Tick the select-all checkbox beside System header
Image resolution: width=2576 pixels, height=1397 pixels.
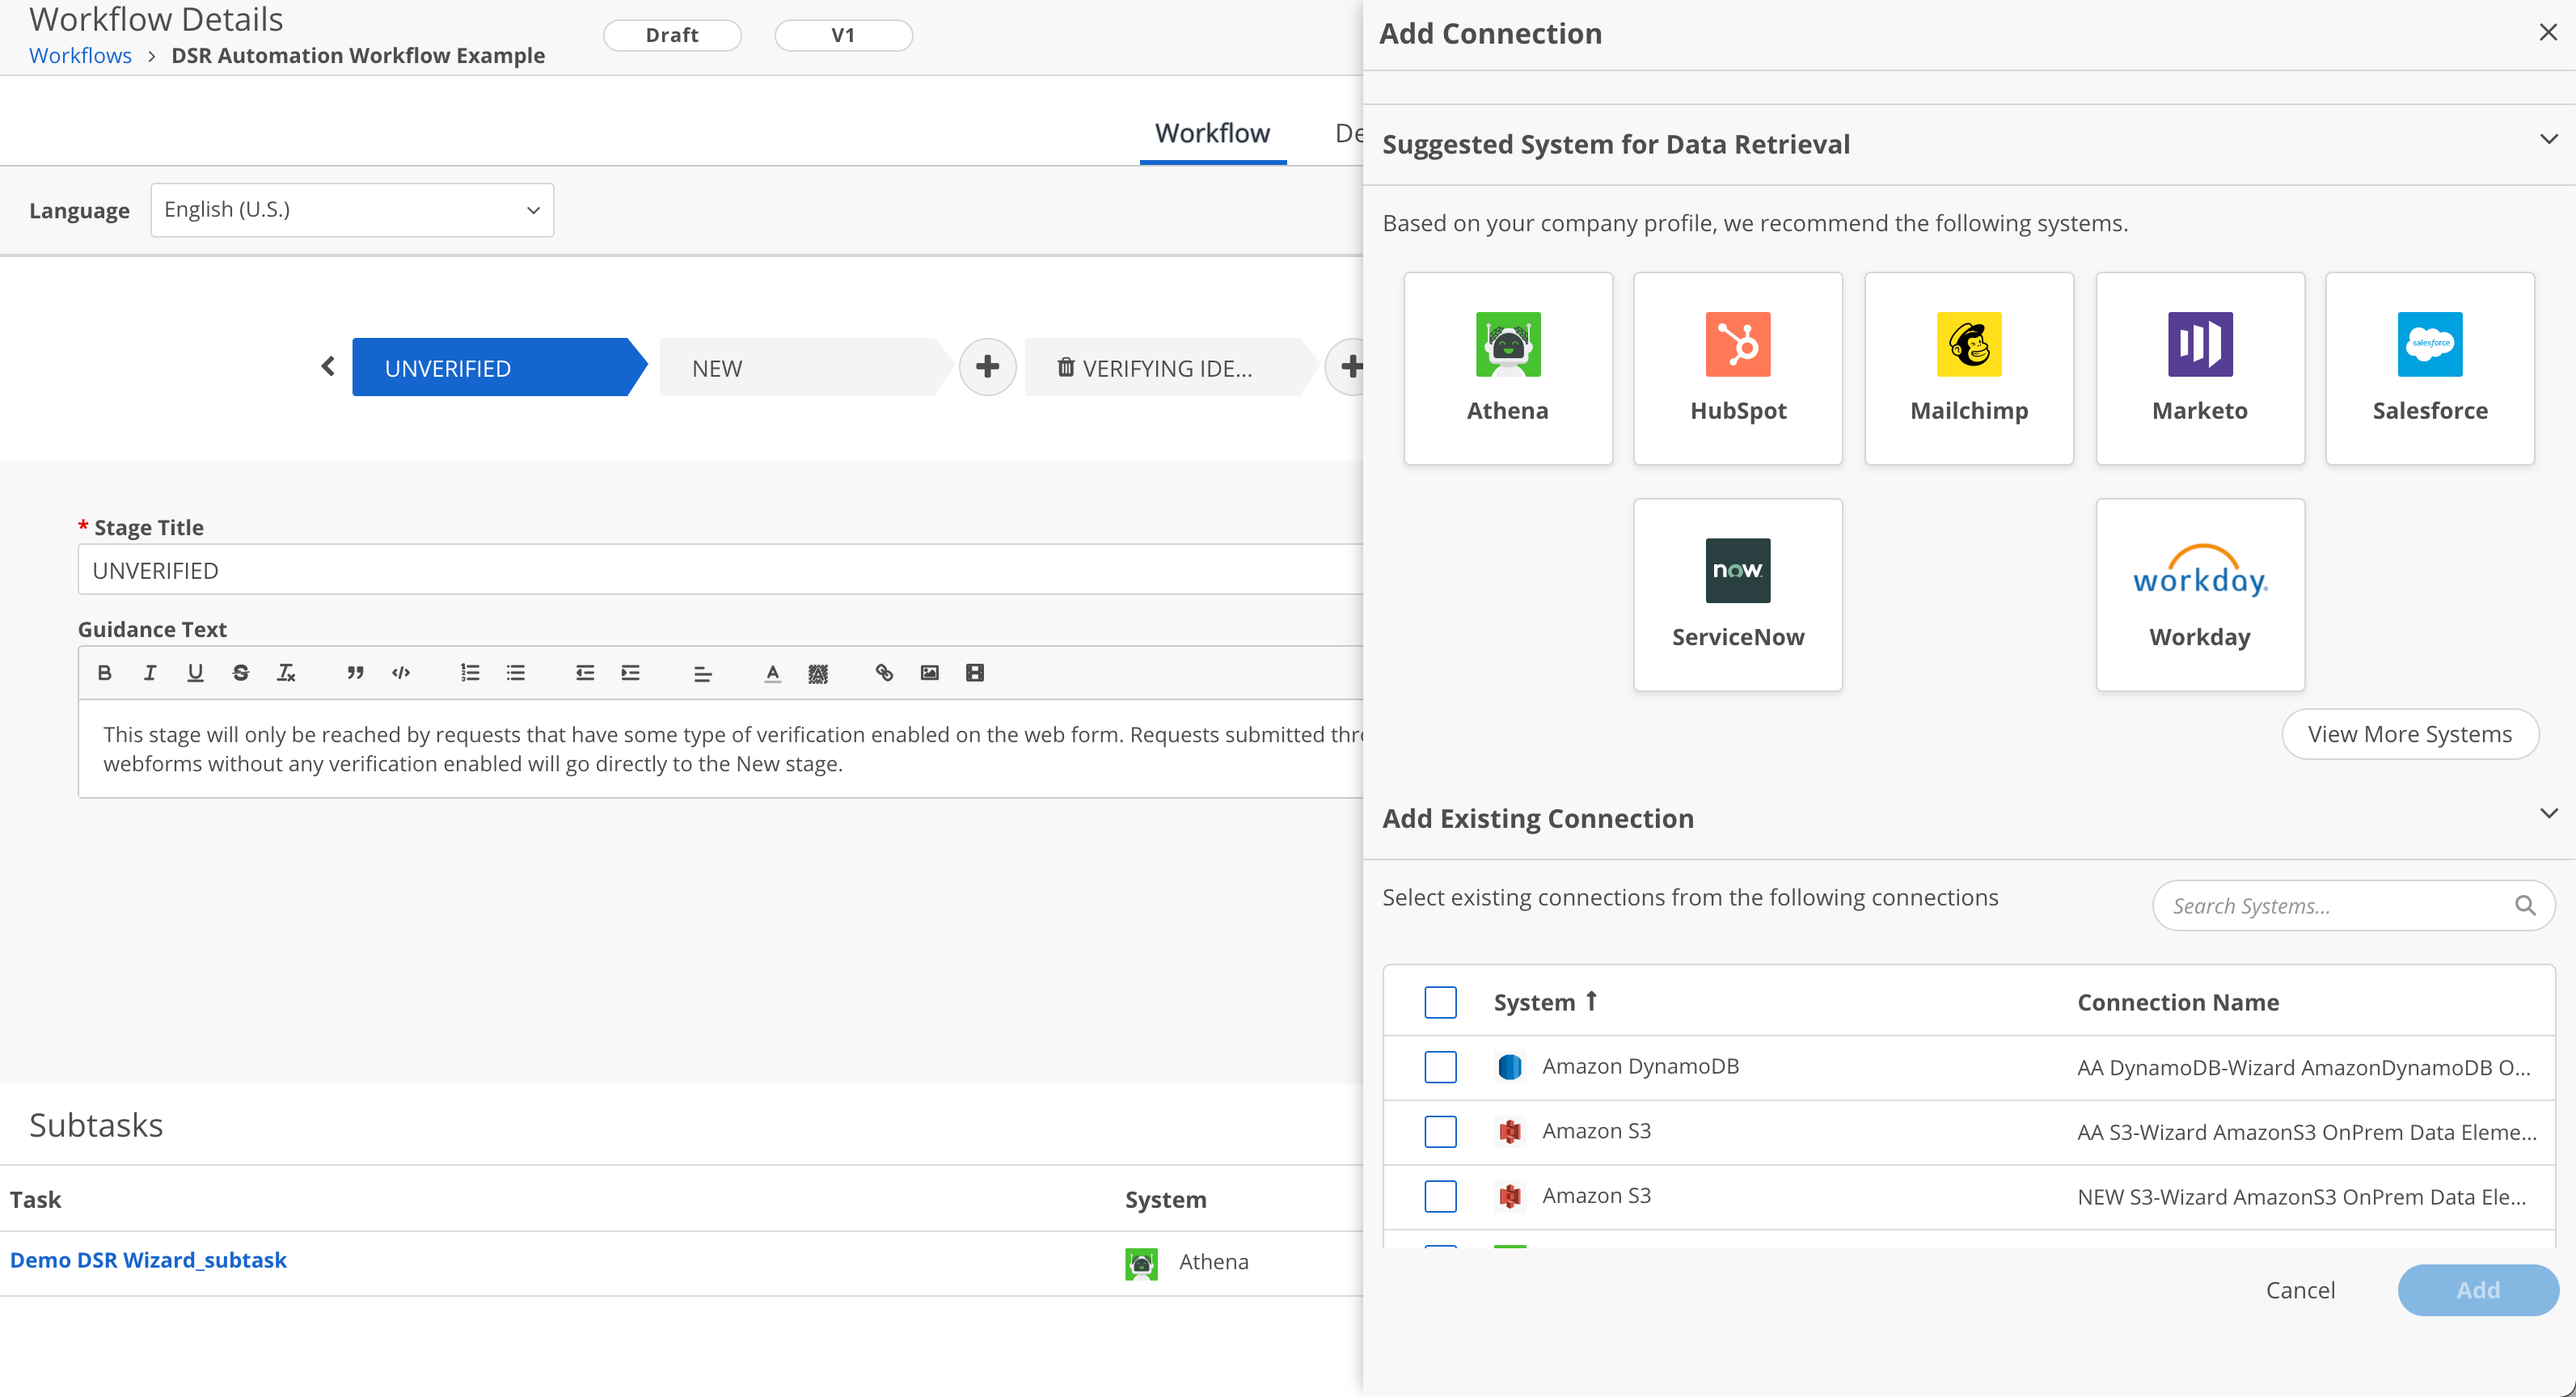tap(1440, 1002)
